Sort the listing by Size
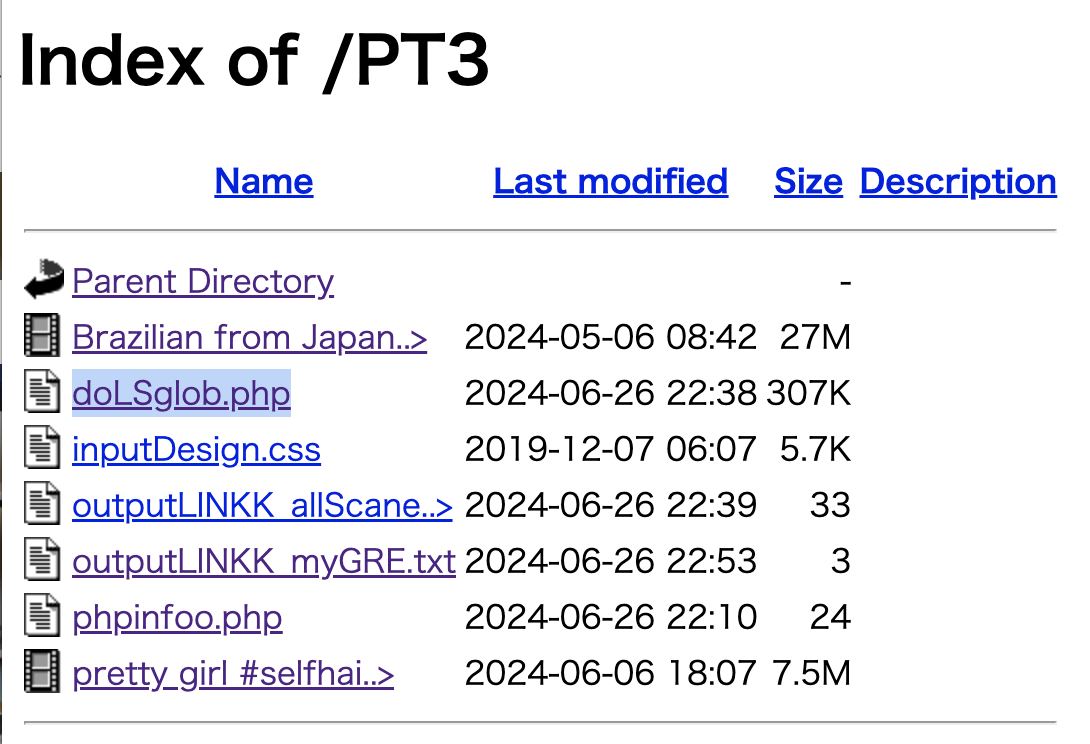Screen dimensions: 1090x744 (x=808, y=181)
